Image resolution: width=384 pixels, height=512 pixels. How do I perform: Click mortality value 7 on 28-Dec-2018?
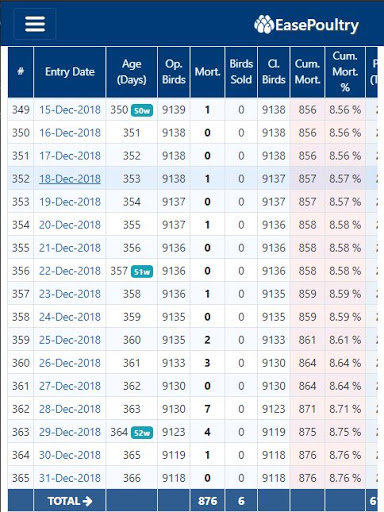pos(207,409)
